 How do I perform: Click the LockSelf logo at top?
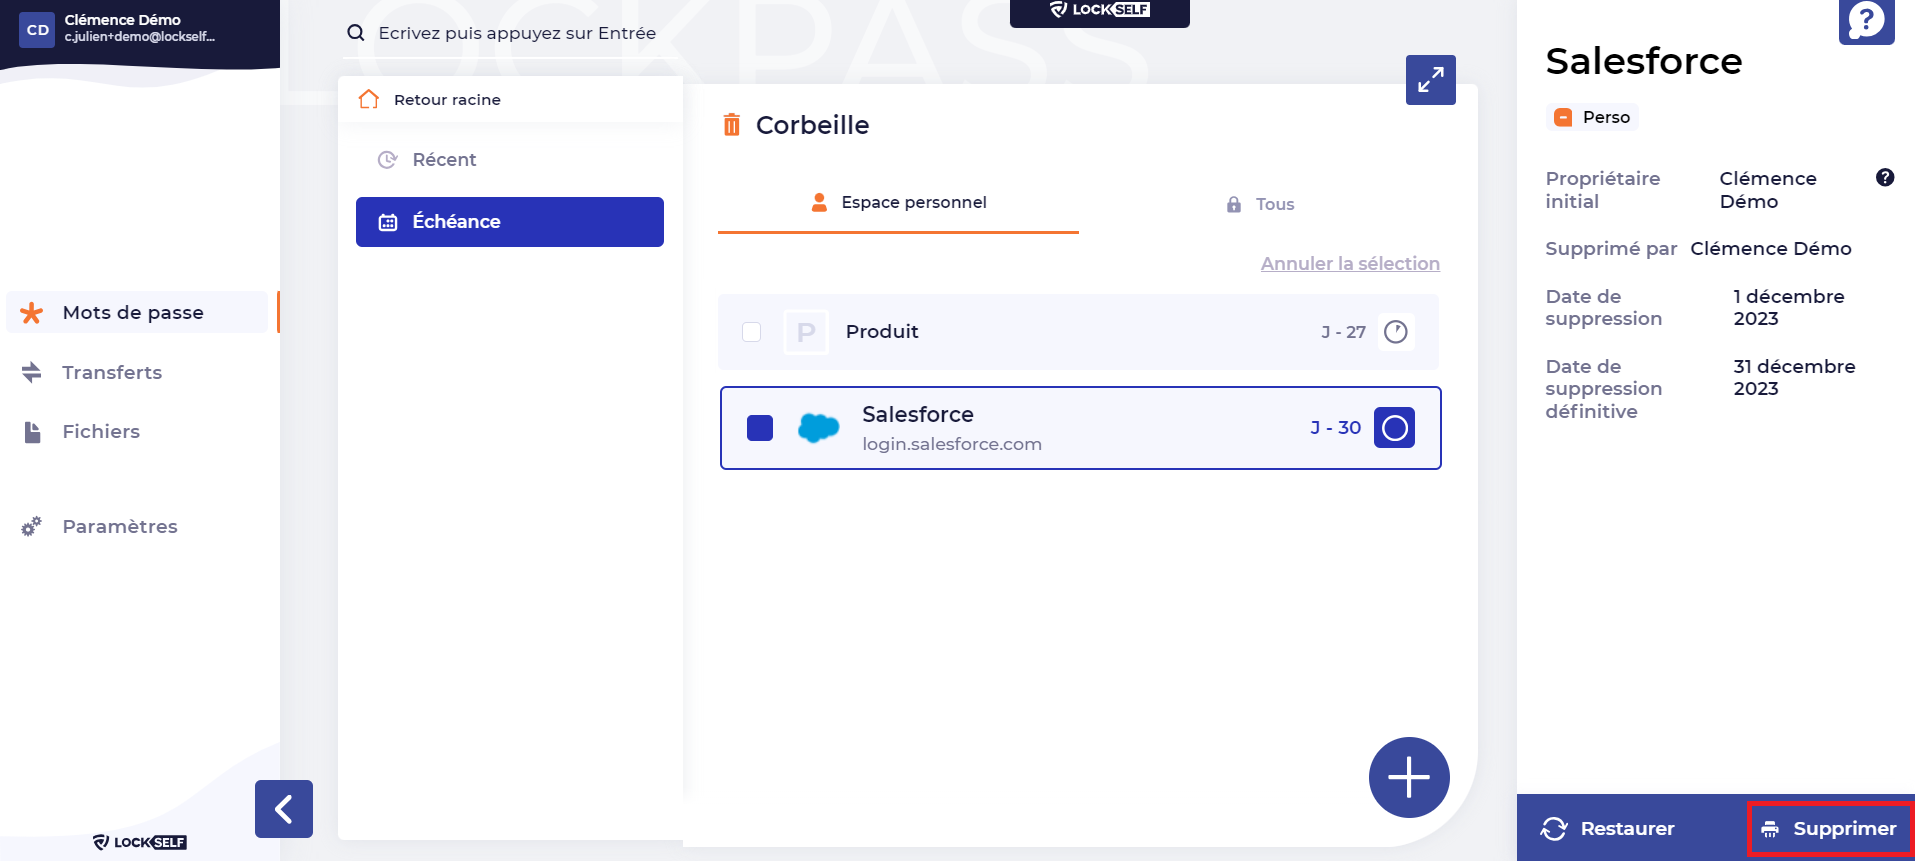pos(1100,11)
